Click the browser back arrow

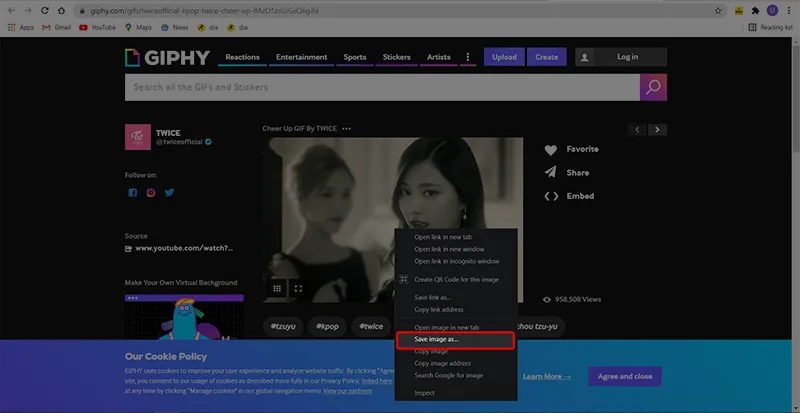(12, 11)
